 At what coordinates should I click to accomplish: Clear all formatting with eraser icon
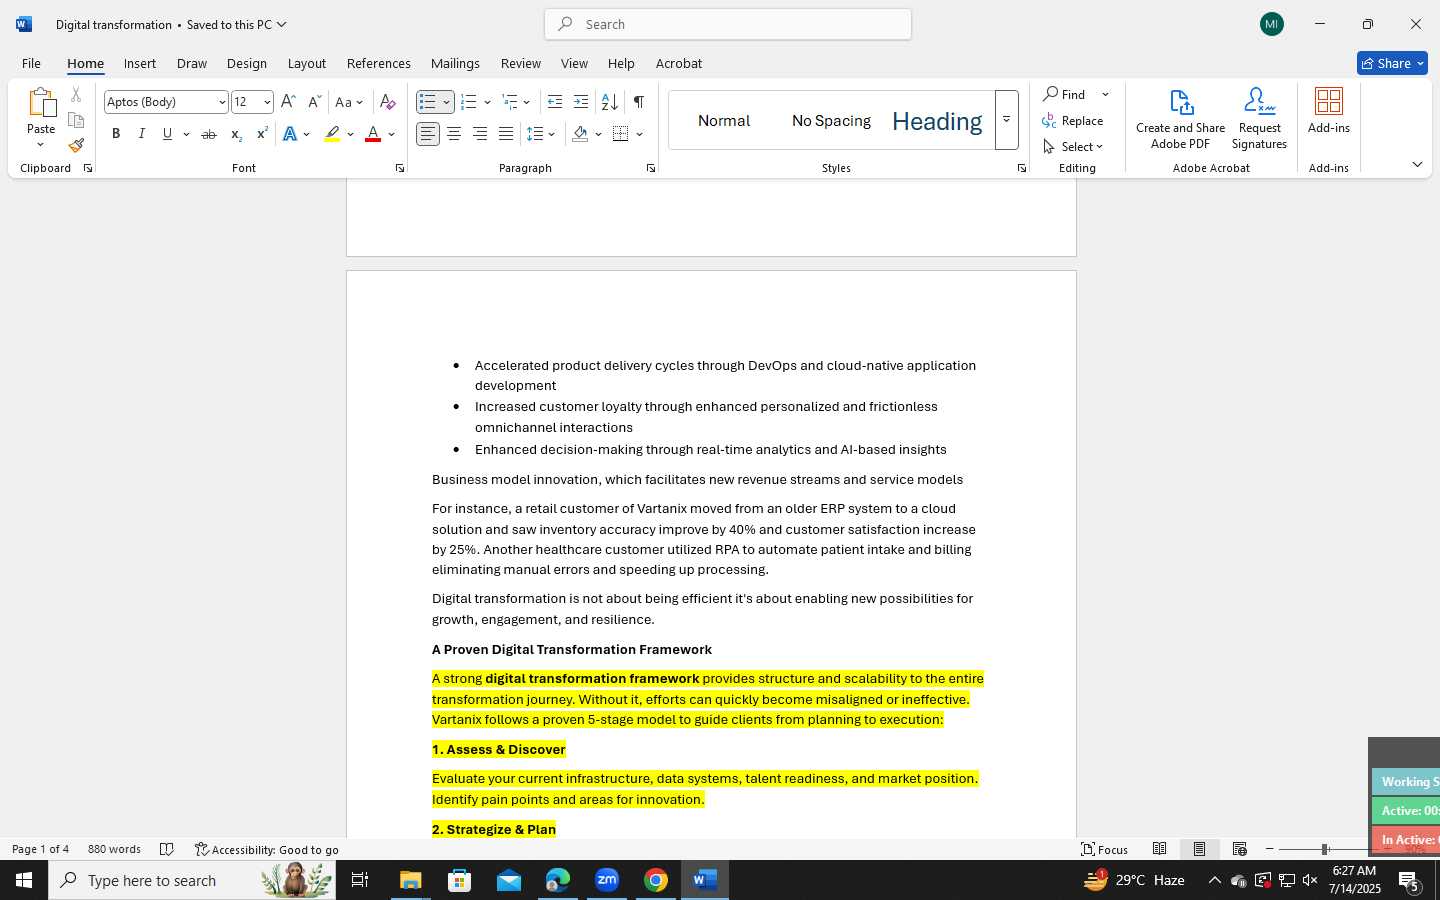388,102
